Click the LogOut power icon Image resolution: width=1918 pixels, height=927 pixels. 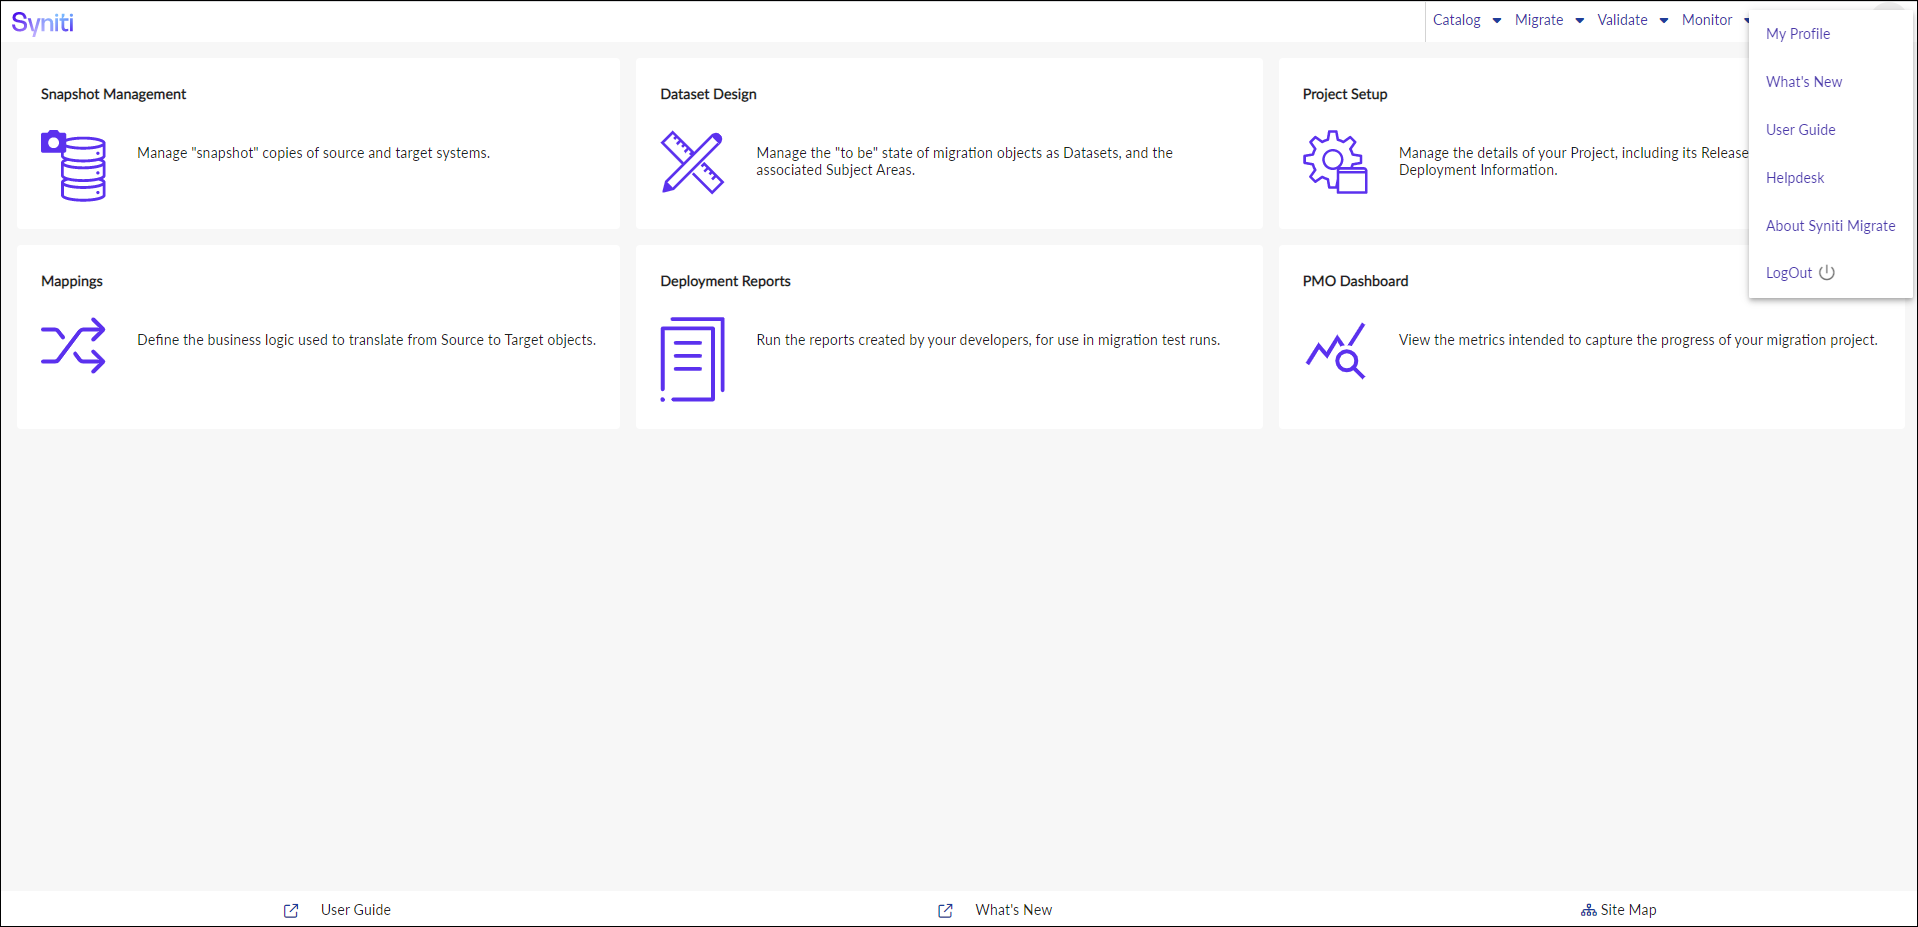[x=1827, y=272]
